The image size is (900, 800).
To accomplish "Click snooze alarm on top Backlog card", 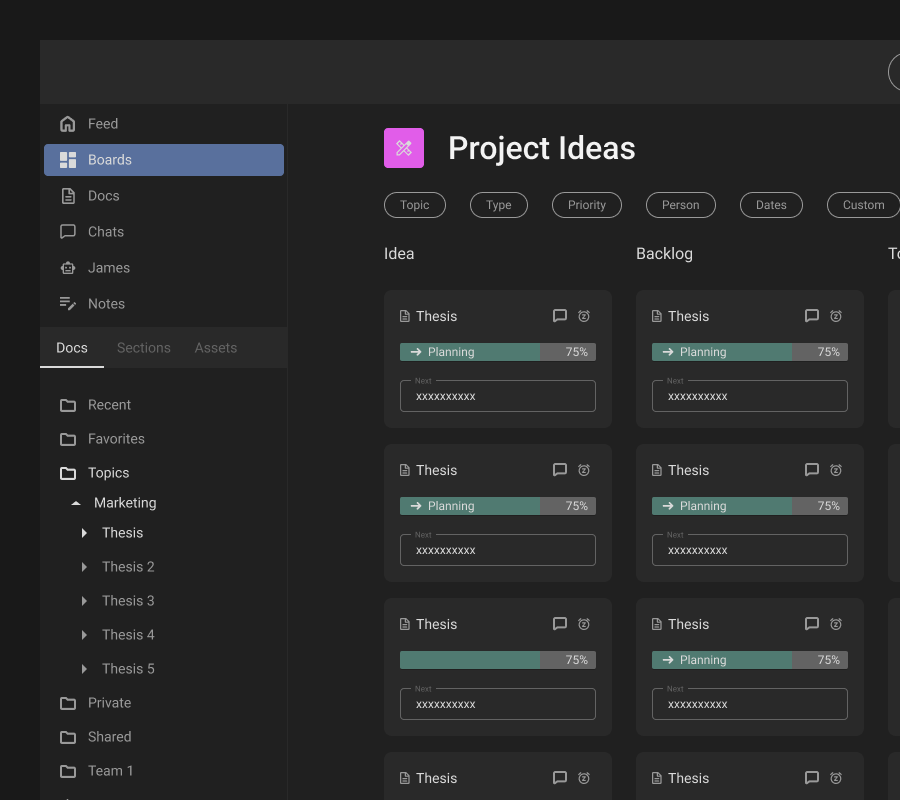I will pos(836,316).
